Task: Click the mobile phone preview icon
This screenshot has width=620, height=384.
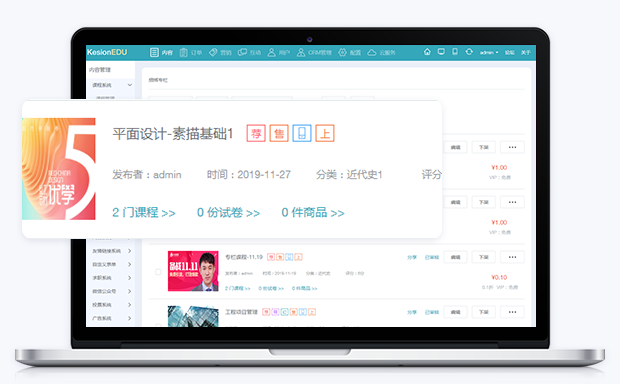Action: [455, 52]
